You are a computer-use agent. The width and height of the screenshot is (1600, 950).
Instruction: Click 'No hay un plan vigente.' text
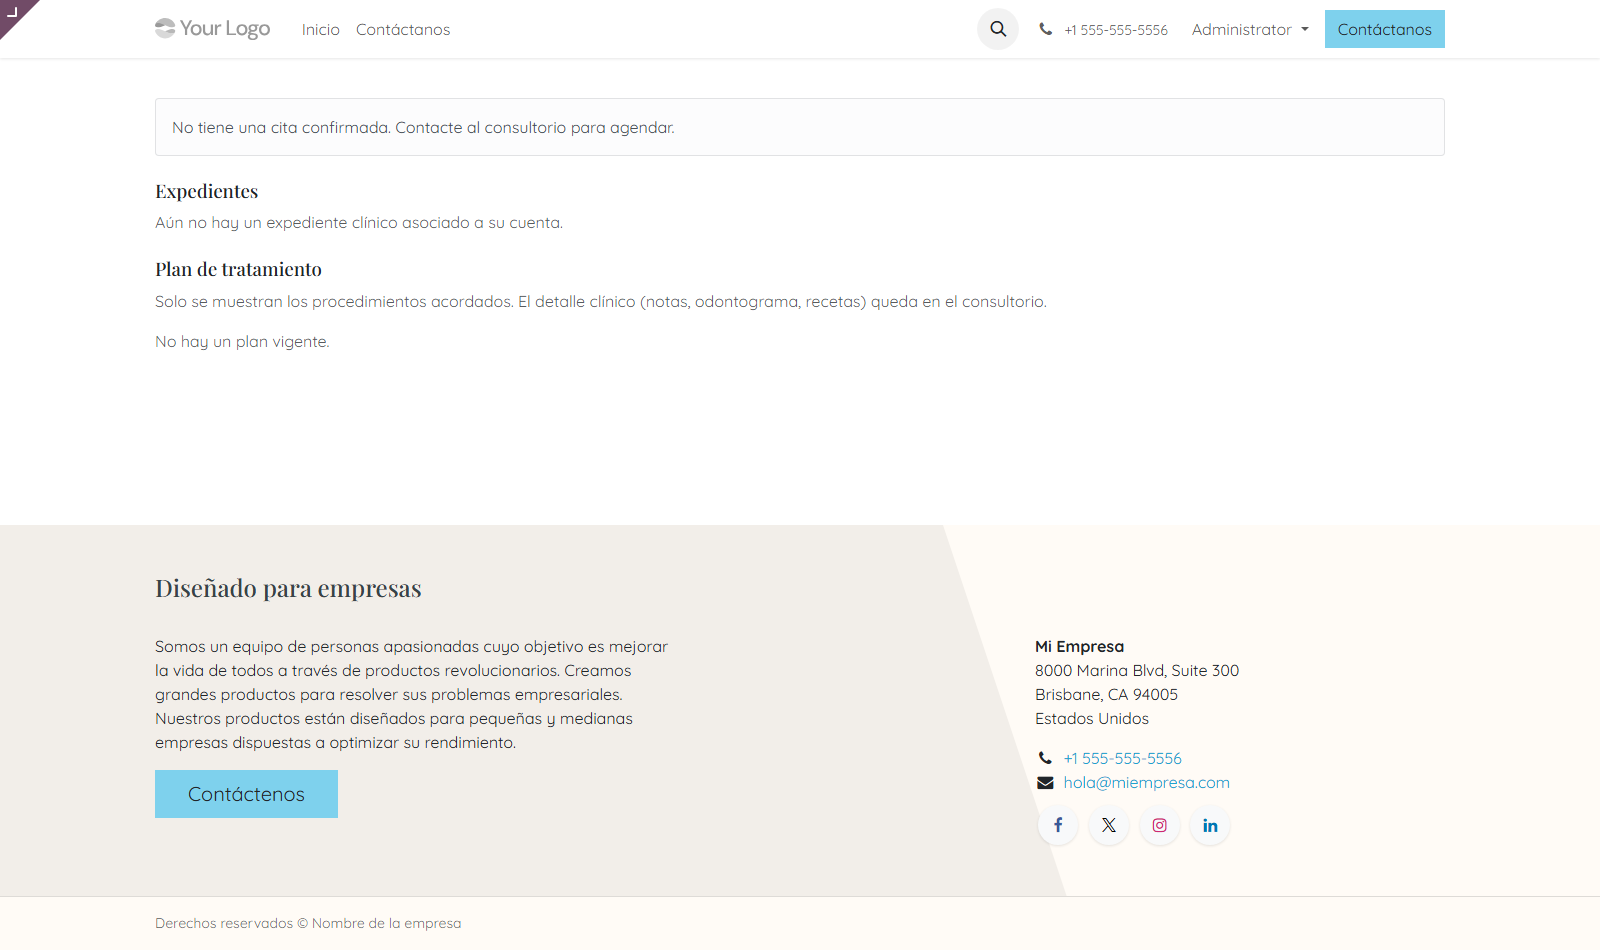click(242, 342)
